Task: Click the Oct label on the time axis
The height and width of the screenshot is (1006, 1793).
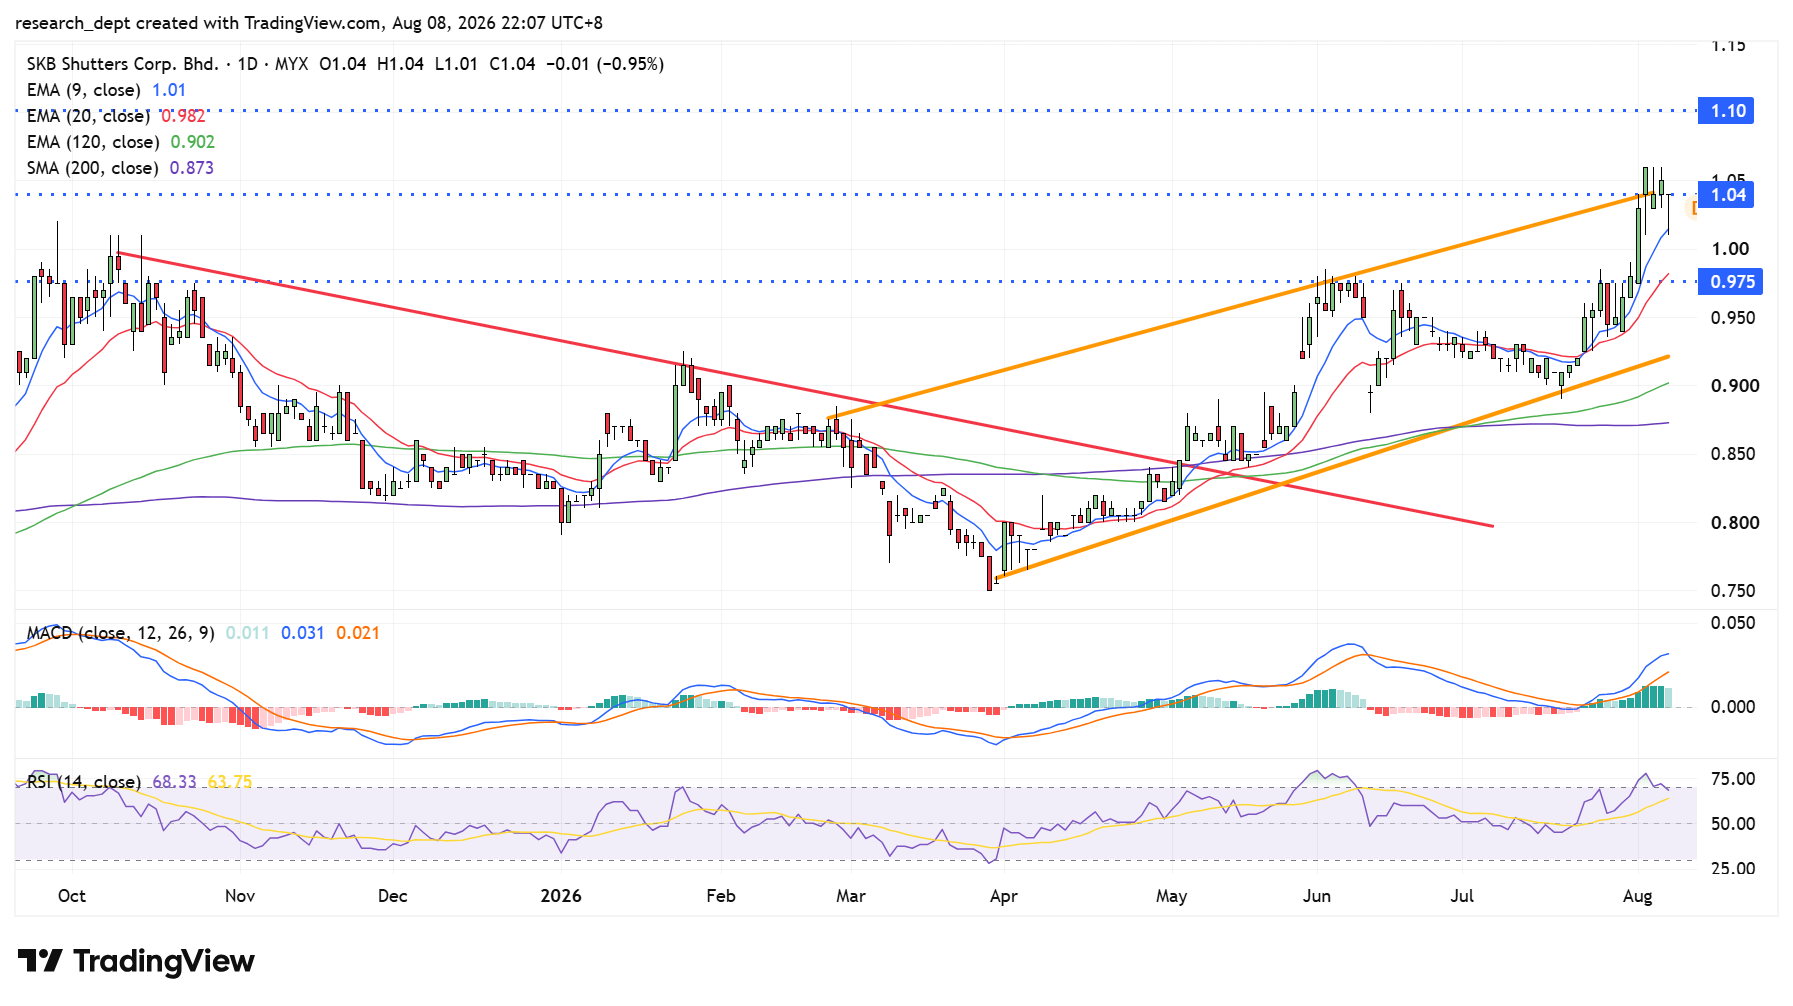Action: pos(72,896)
